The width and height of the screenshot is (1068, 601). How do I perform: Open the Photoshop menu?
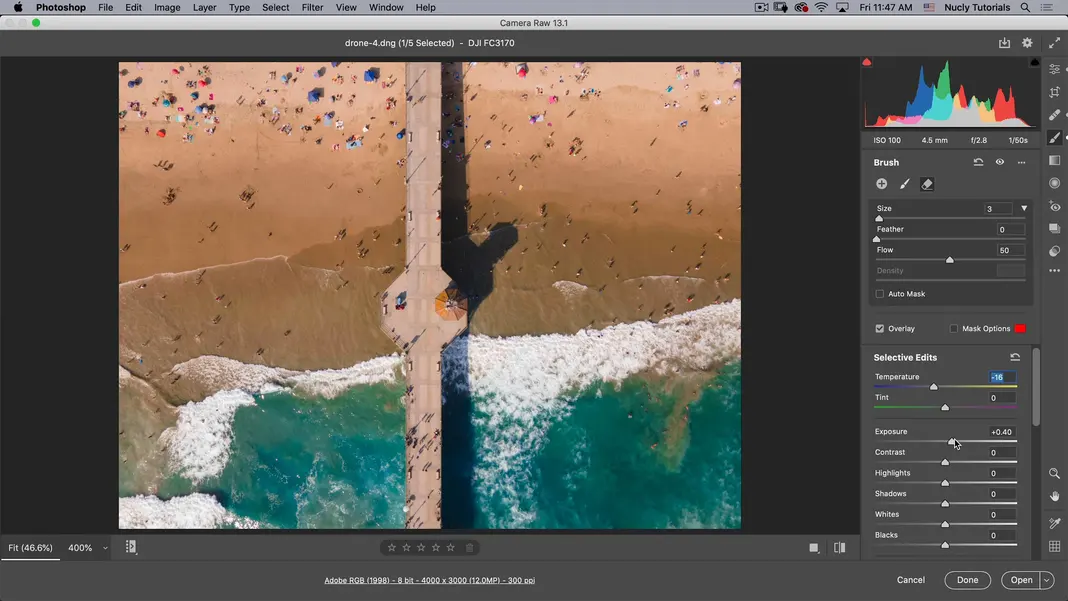click(x=61, y=7)
